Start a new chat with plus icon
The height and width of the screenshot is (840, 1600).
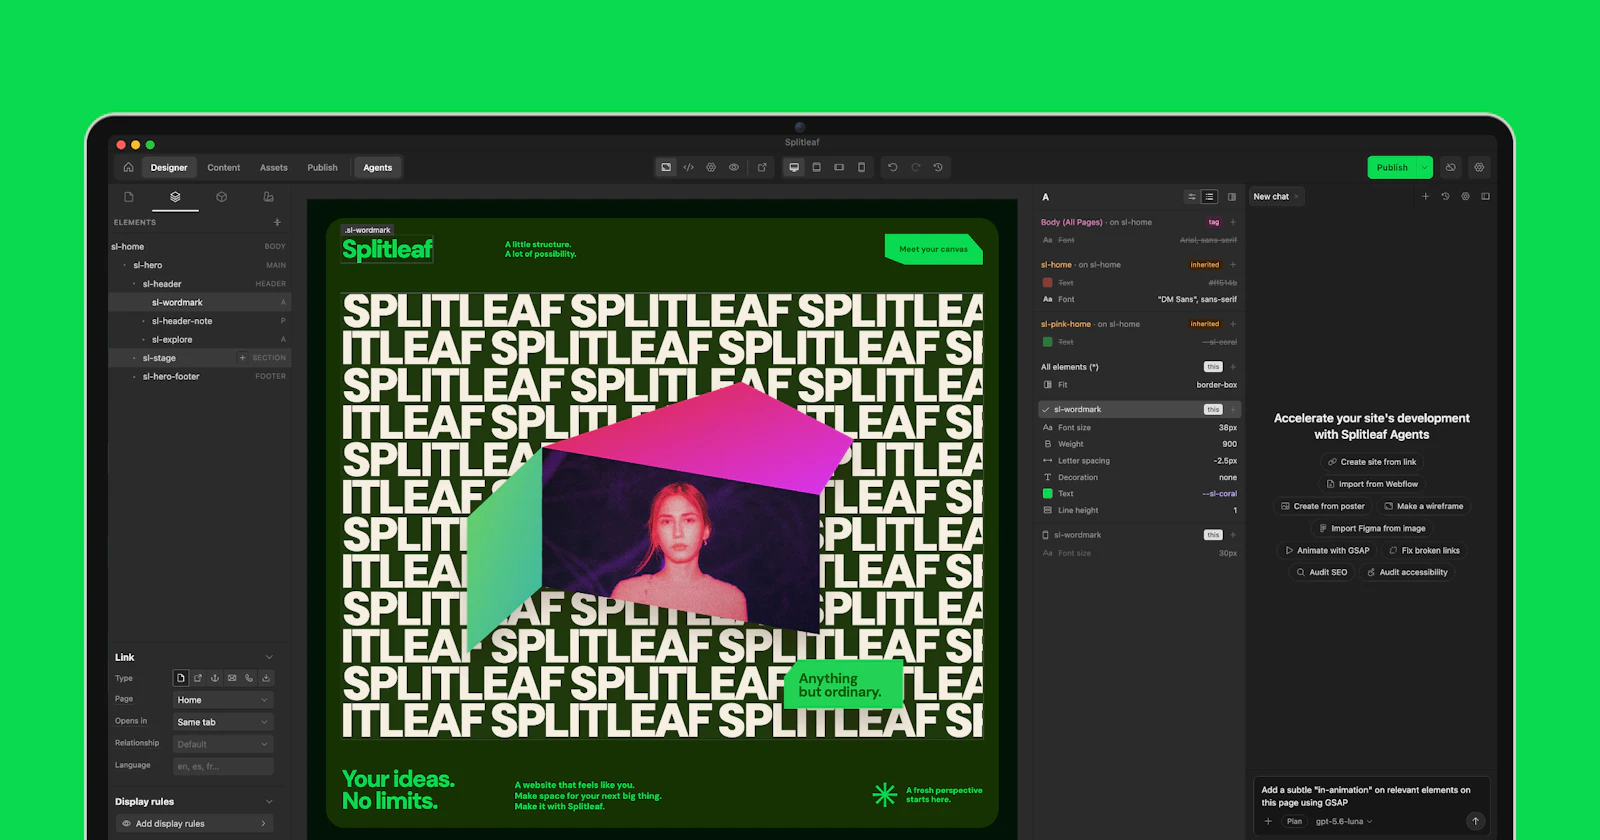[1425, 197]
